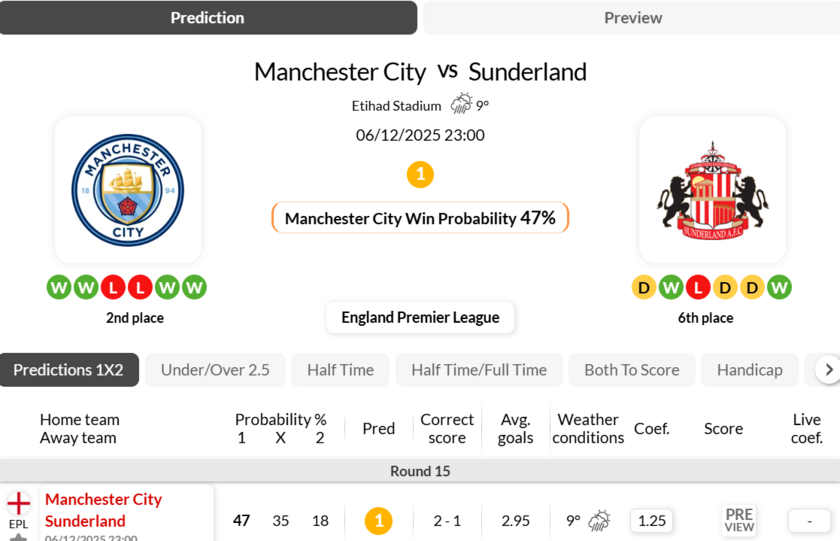This screenshot has height=541, width=840.
Task: Select the Half Time/Full Time tab
Action: pos(479,370)
